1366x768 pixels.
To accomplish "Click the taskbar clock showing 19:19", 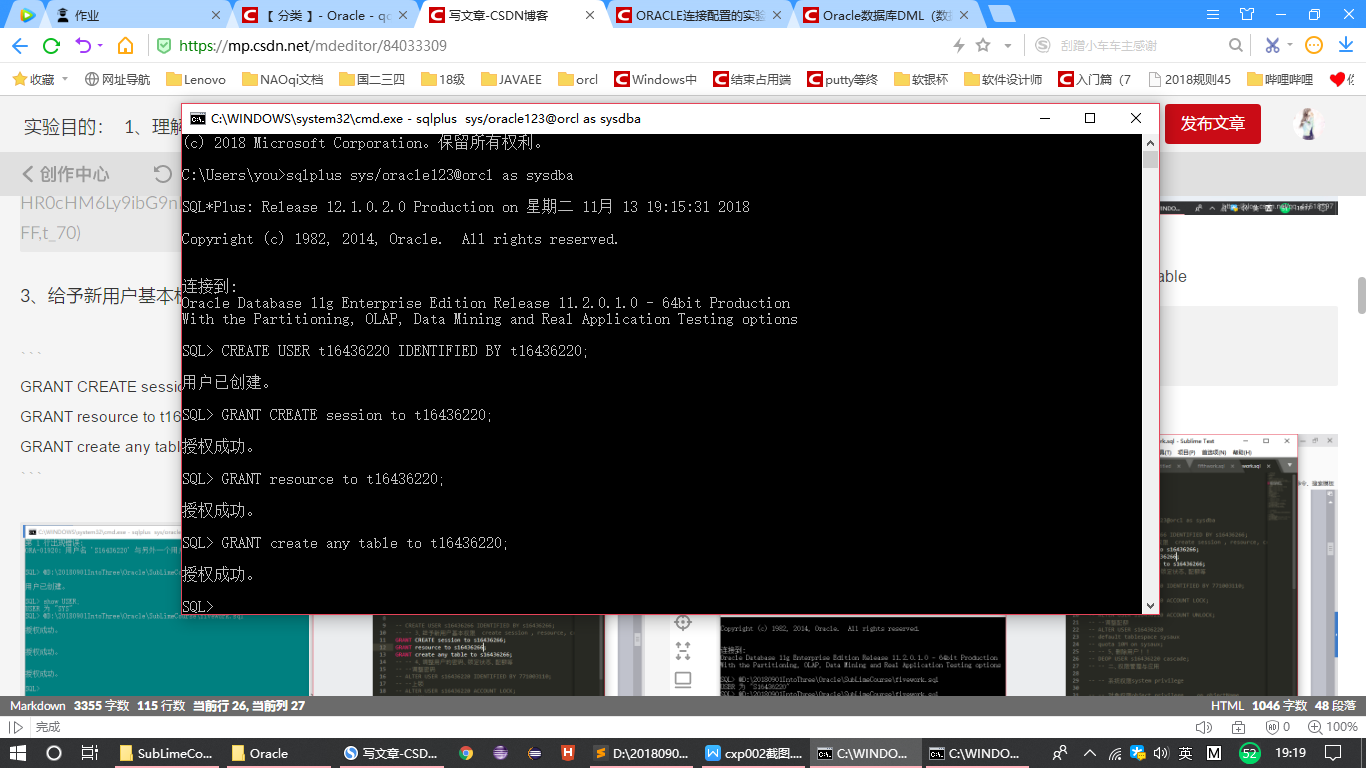I will [x=1291, y=753].
